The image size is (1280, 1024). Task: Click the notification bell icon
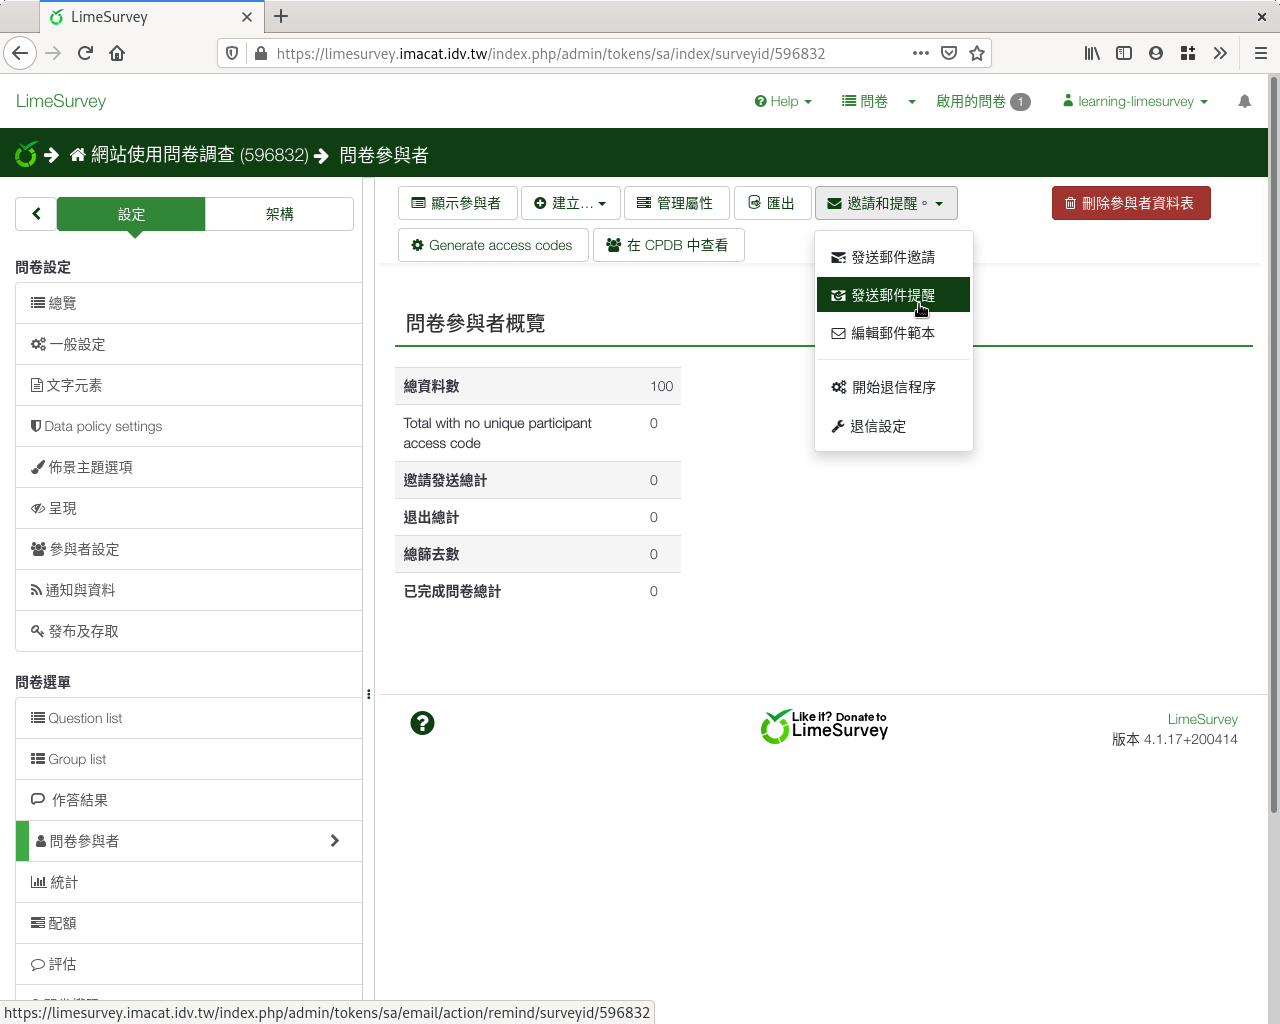coord(1244,101)
